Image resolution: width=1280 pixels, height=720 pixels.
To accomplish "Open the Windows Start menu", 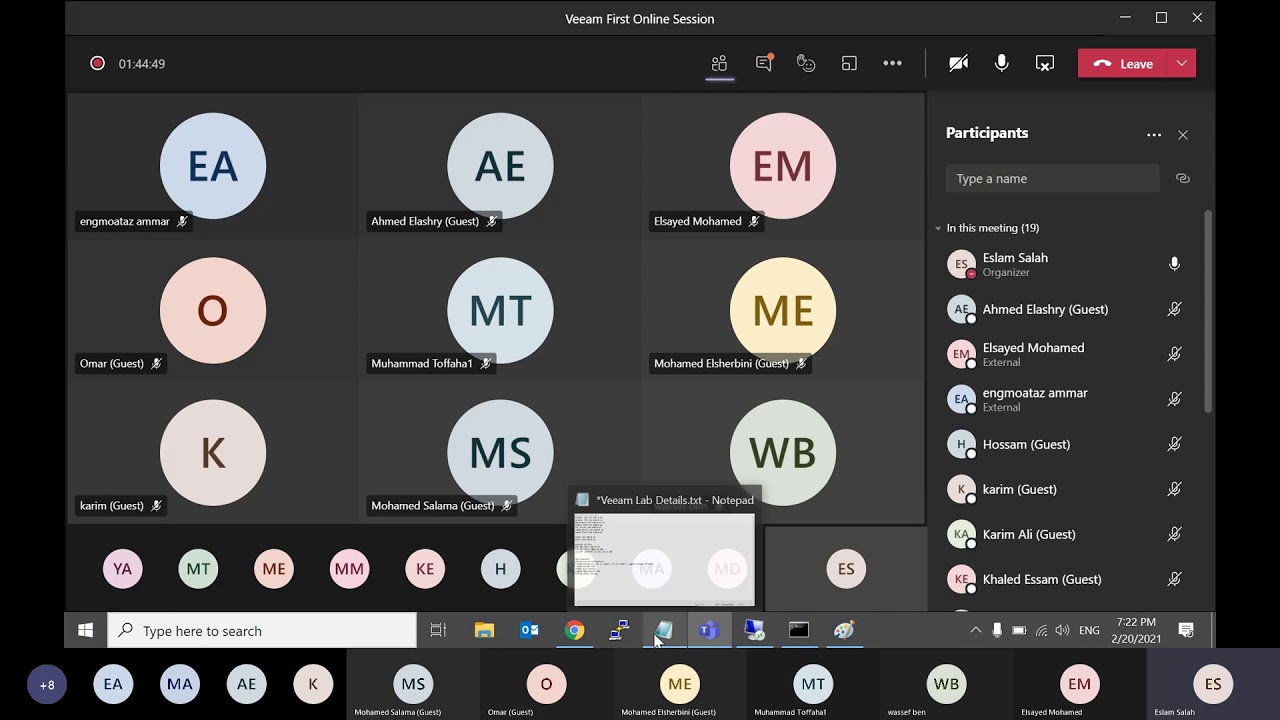I will point(86,630).
